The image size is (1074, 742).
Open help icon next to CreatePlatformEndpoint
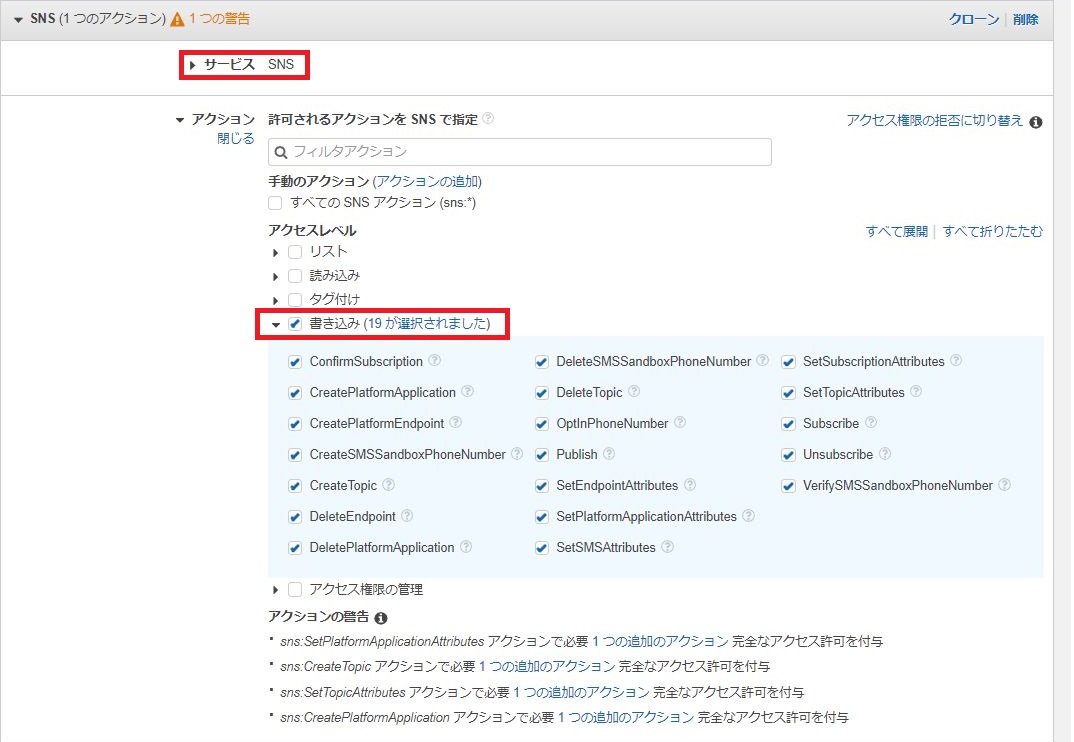(455, 422)
